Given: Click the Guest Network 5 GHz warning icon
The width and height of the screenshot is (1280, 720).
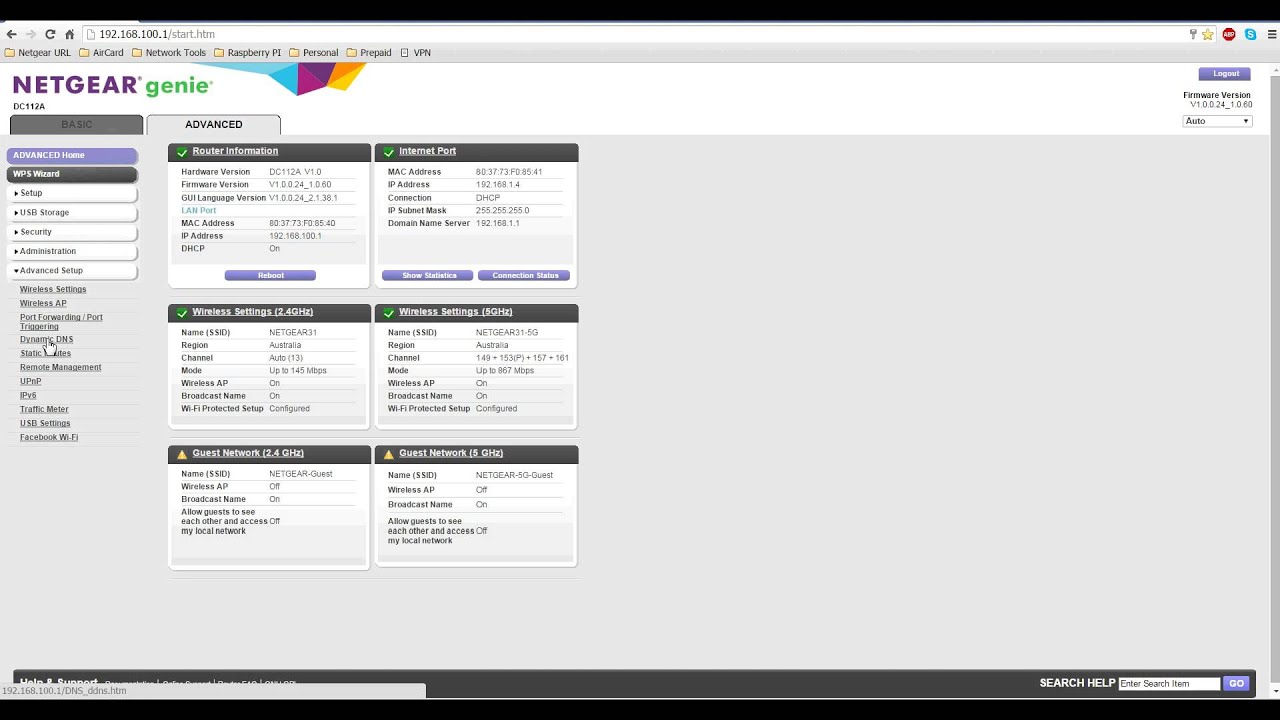Looking at the screenshot, I should click(x=389, y=454).
